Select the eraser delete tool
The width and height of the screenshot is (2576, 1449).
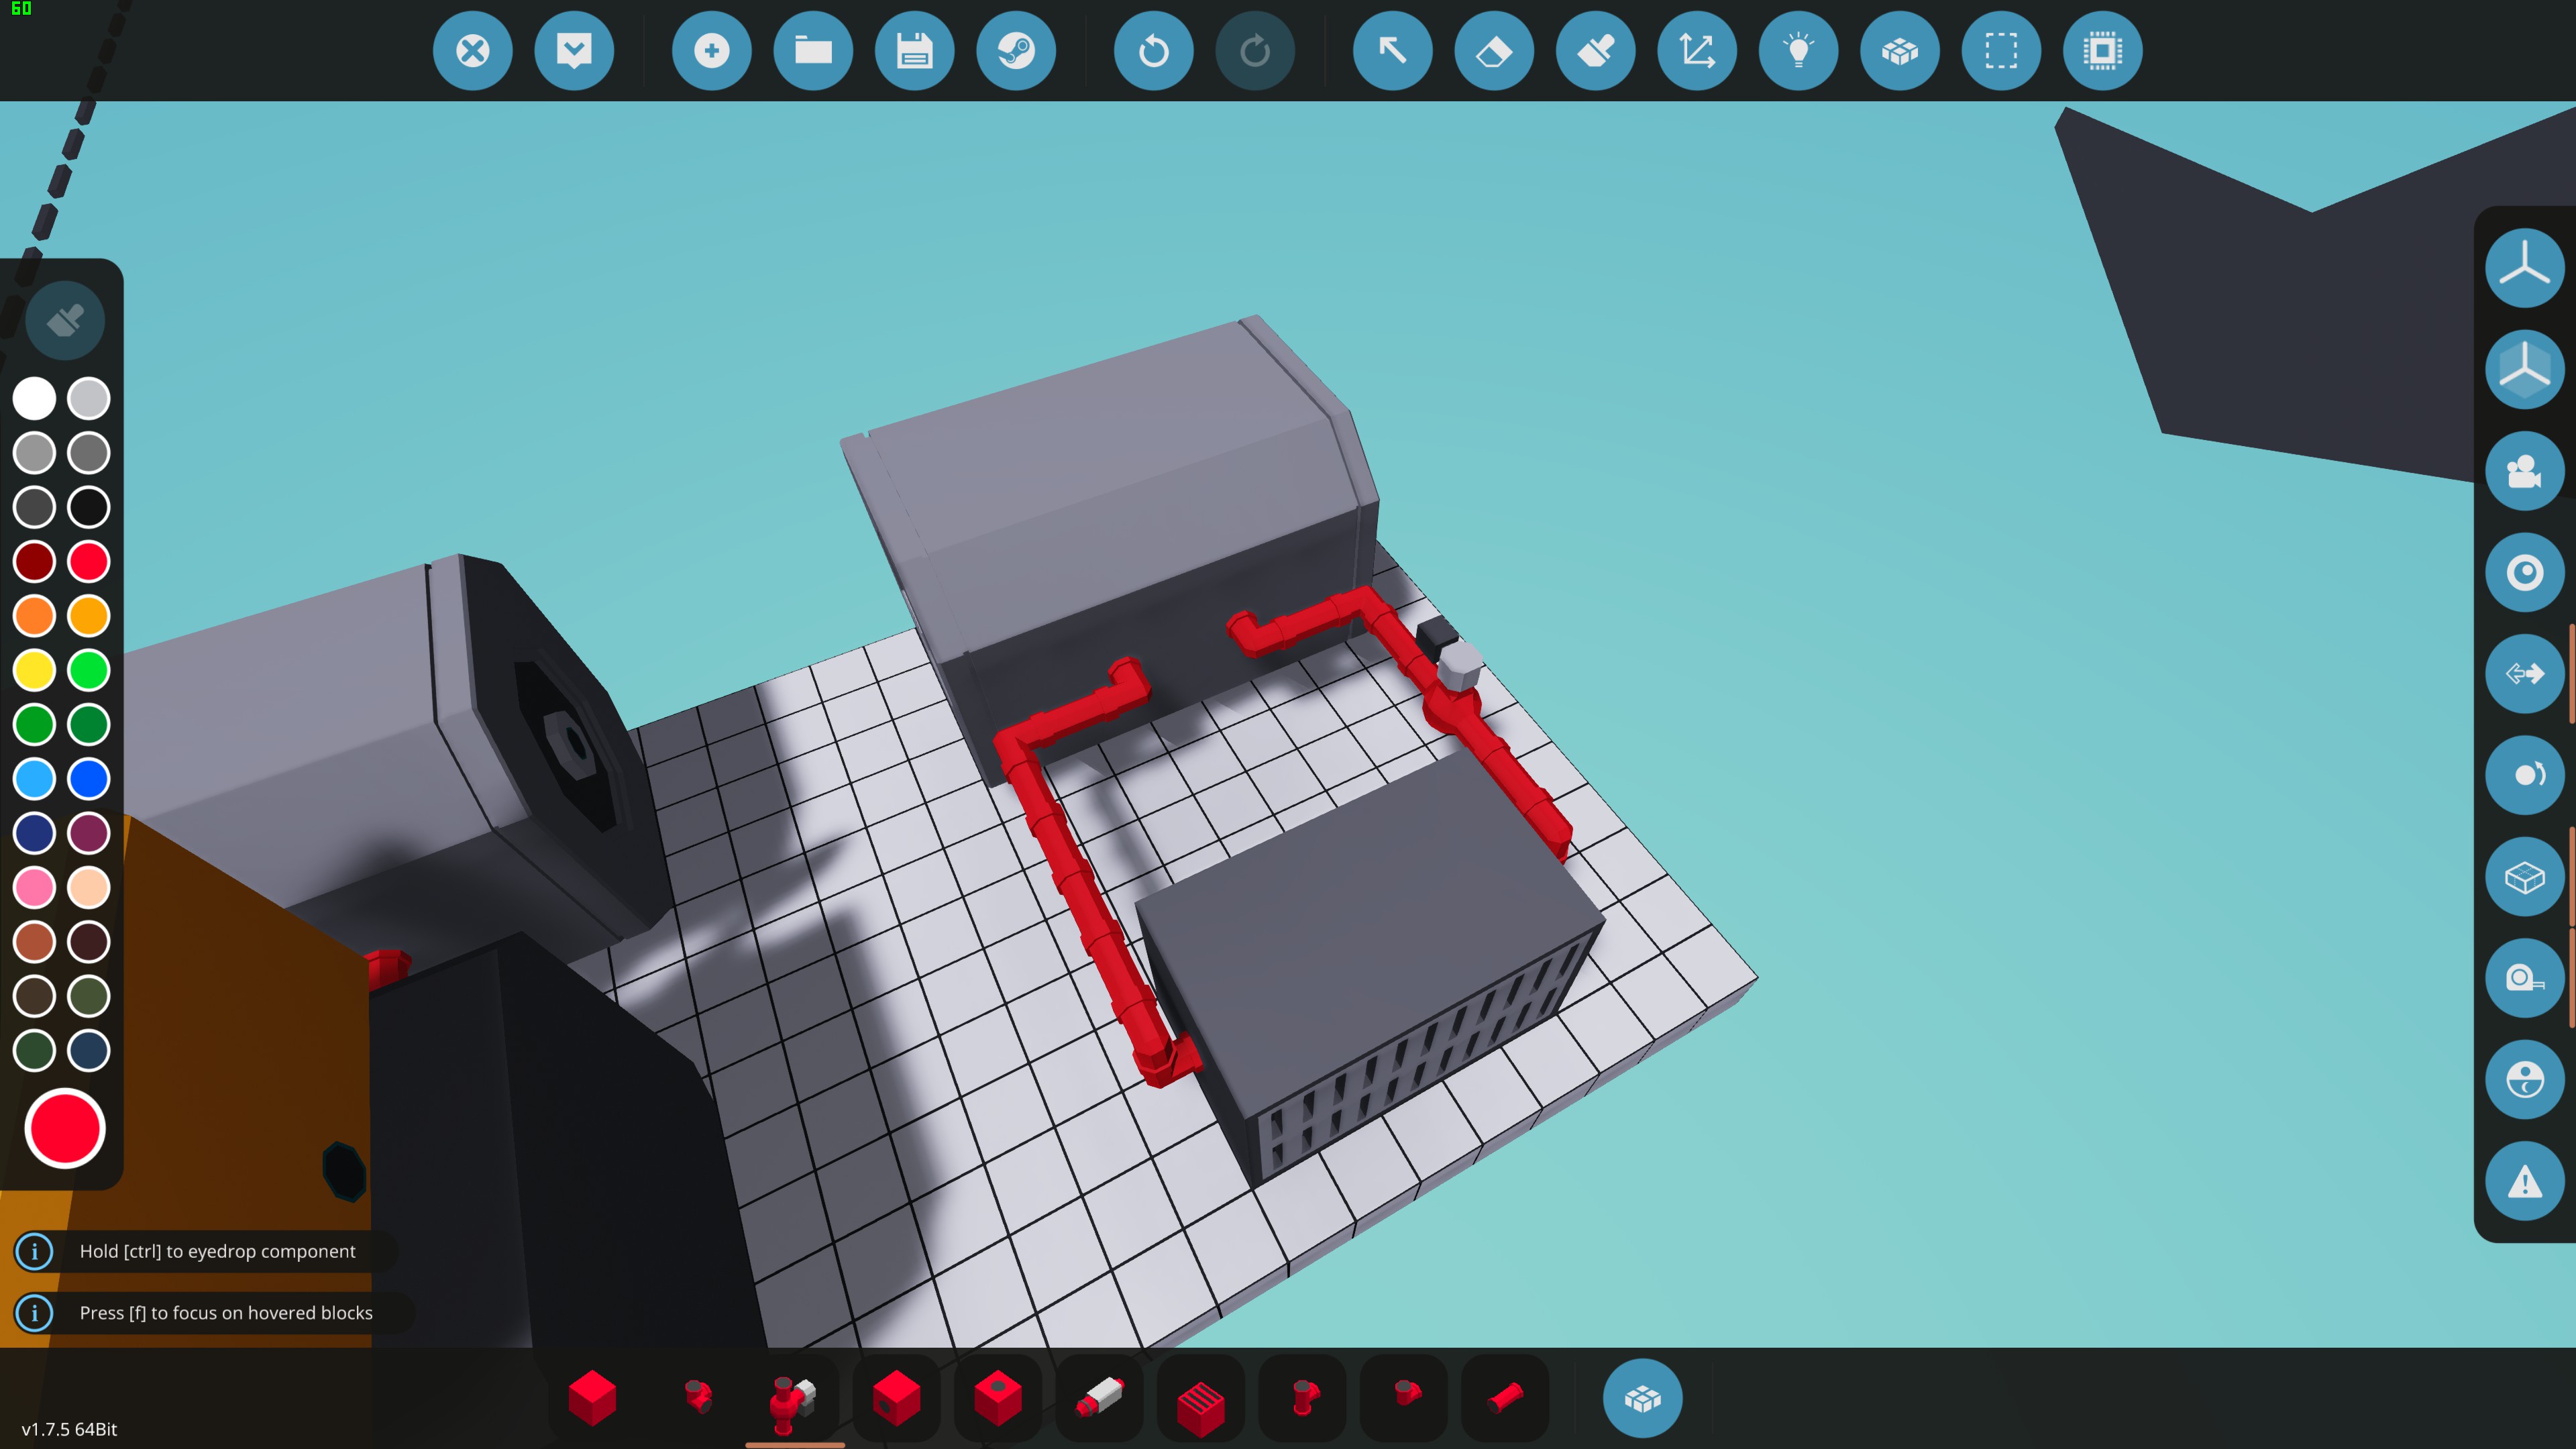click(1494, 51)
